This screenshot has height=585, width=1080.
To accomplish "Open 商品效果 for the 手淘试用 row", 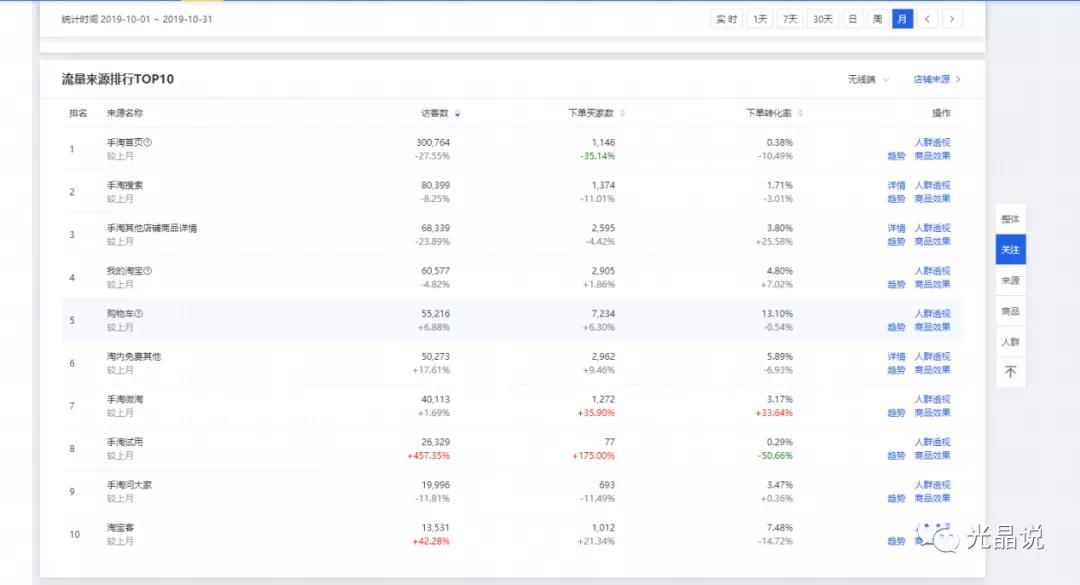I will [x=932, y=456].
